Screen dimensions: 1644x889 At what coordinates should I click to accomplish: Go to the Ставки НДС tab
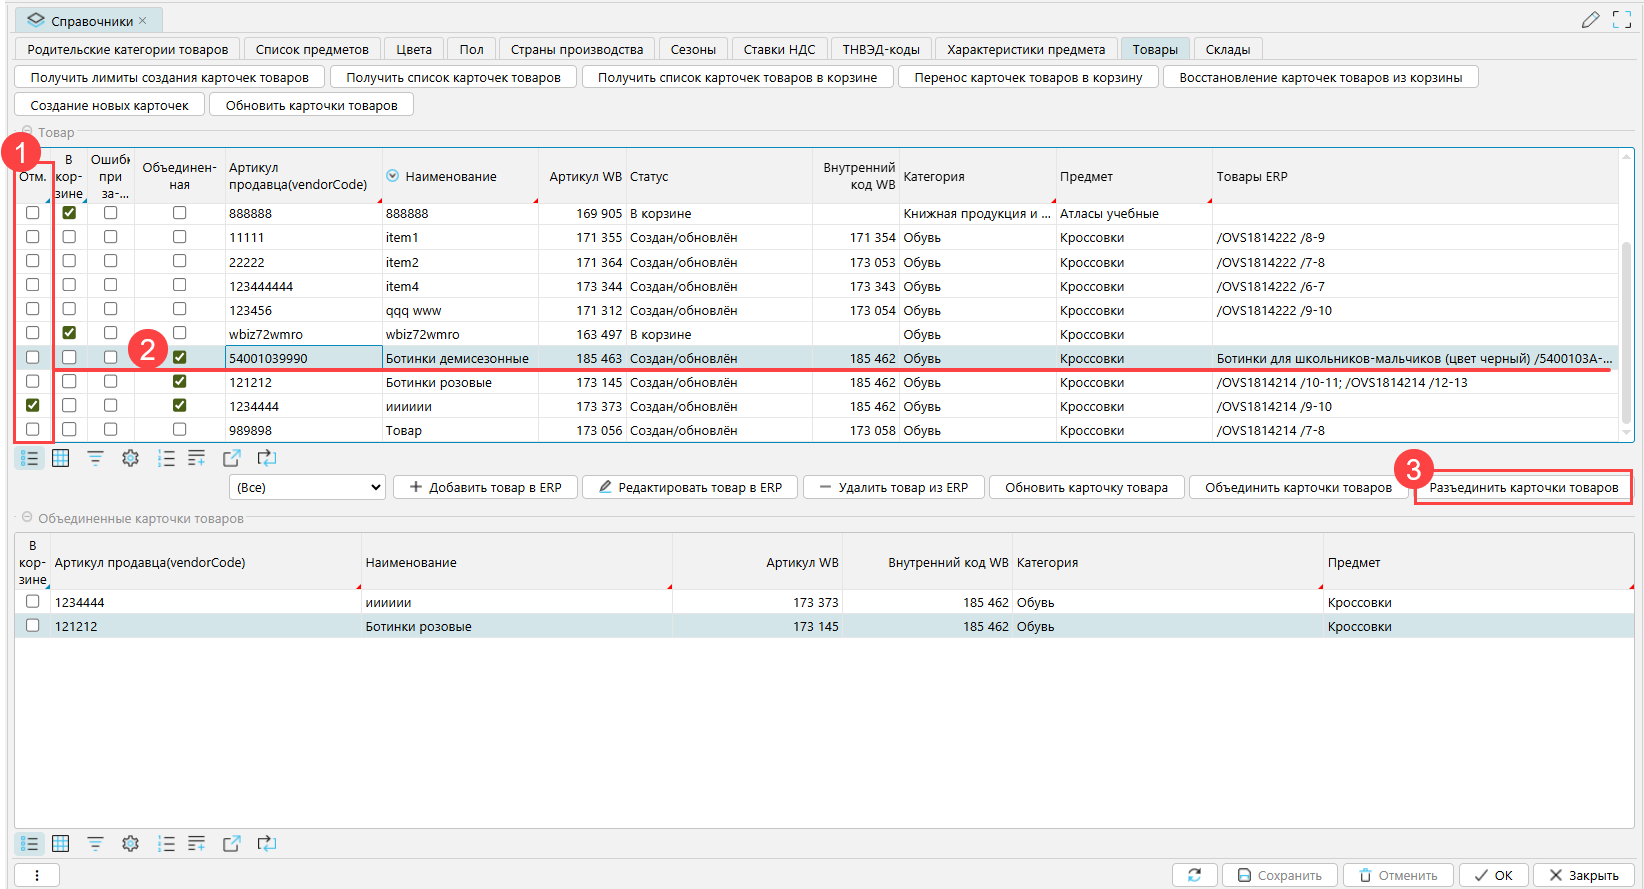(x=779, y=49)
